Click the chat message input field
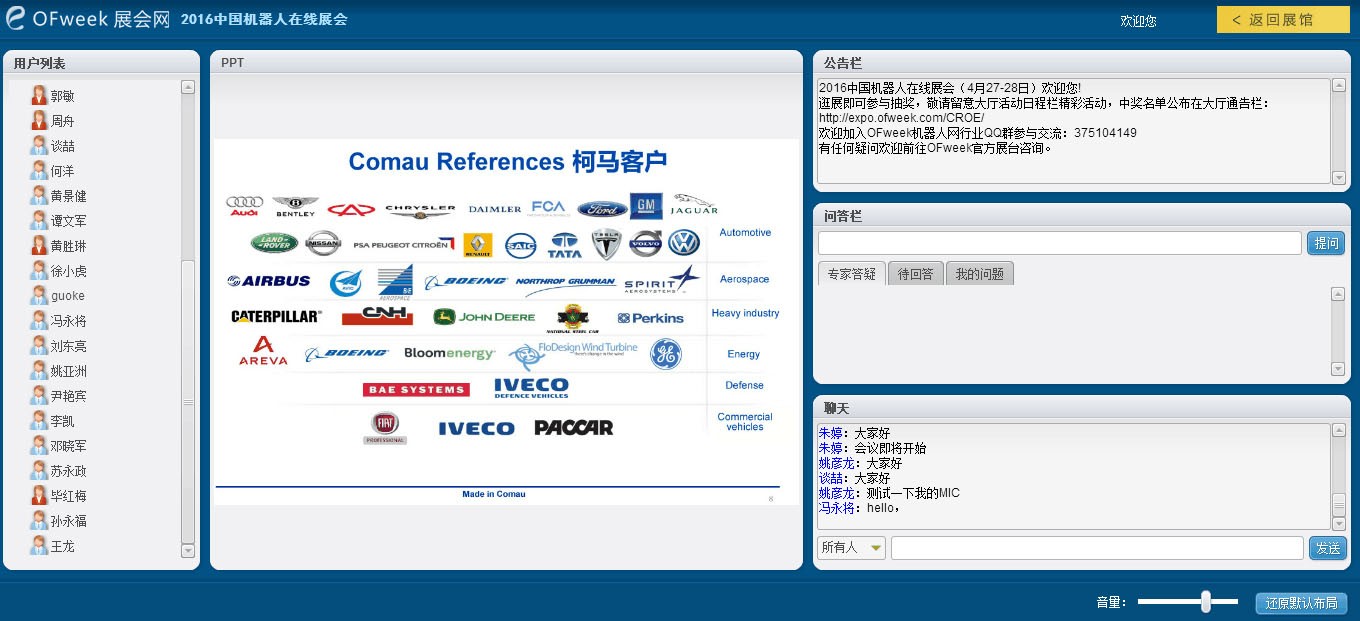This screenshot has width=1360, height=621. point(1097,548)
